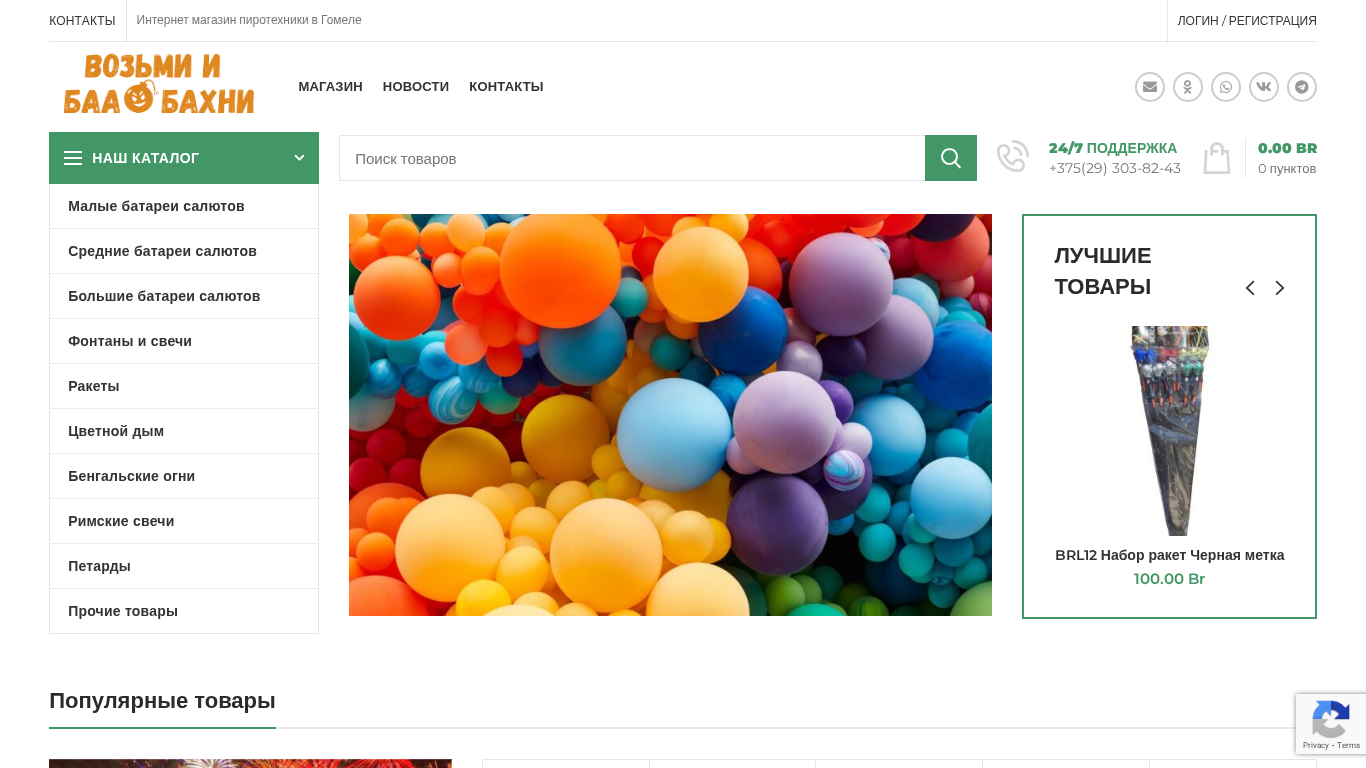Viewport: 1366px width, 768px height.
Task: Click the Лучшие товары heading
Action: [1103, 271]
